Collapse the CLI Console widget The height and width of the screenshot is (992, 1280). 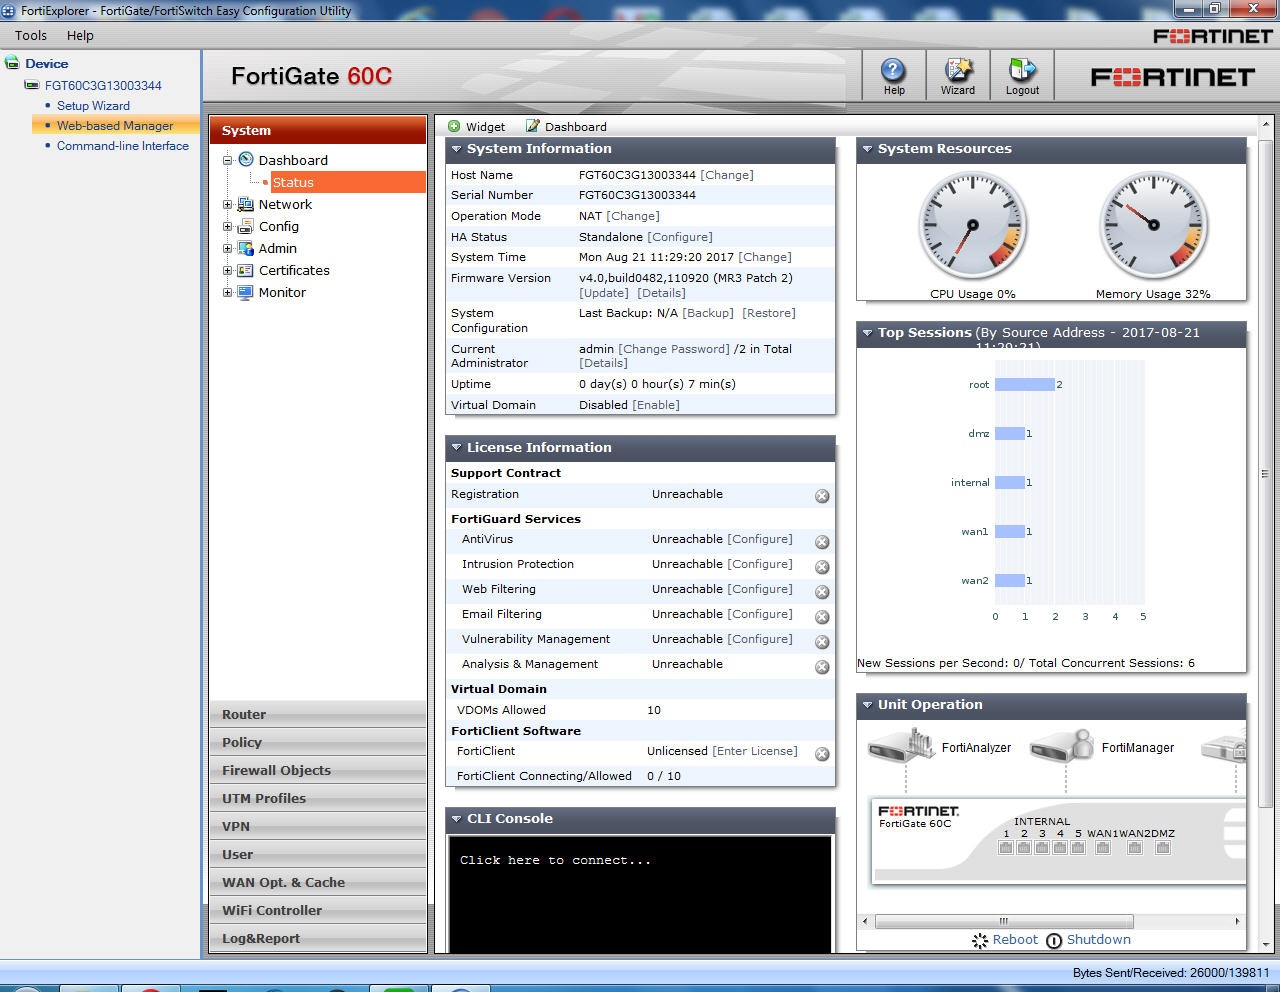tap(456, 819)
